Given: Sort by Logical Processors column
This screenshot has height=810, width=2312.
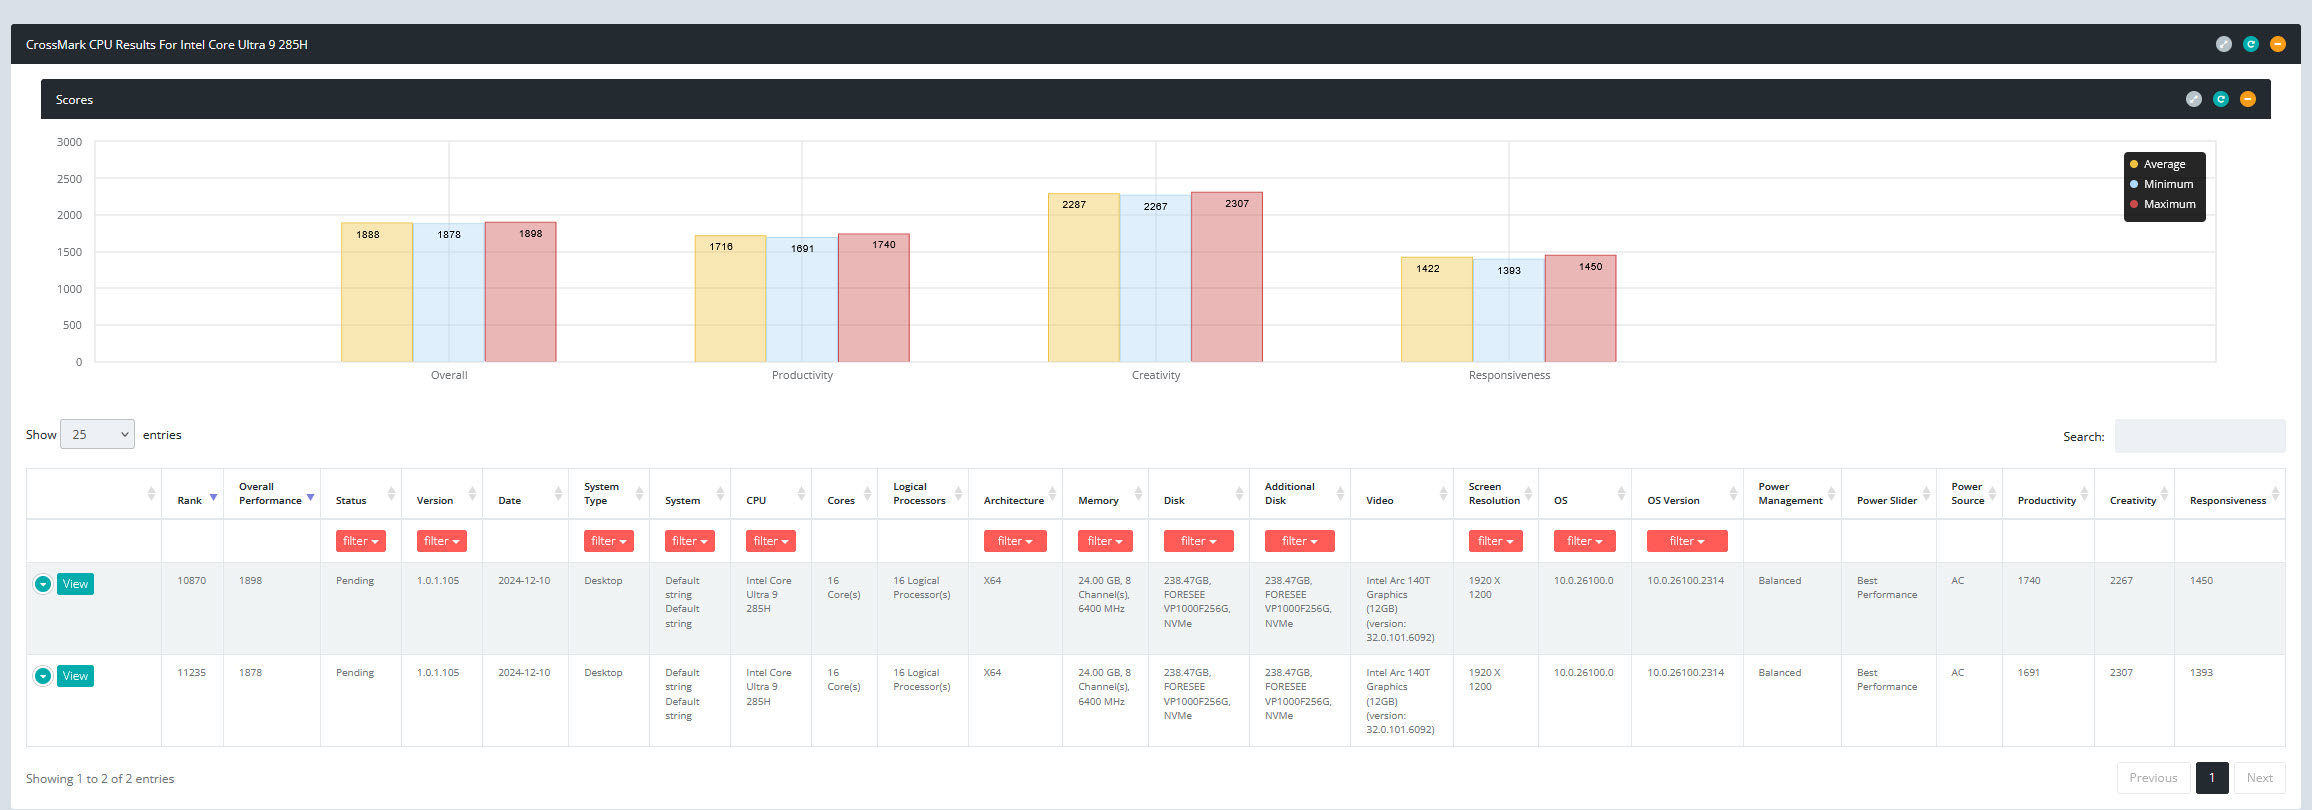Looking at the screenshot, I should (x=923, y=494).
